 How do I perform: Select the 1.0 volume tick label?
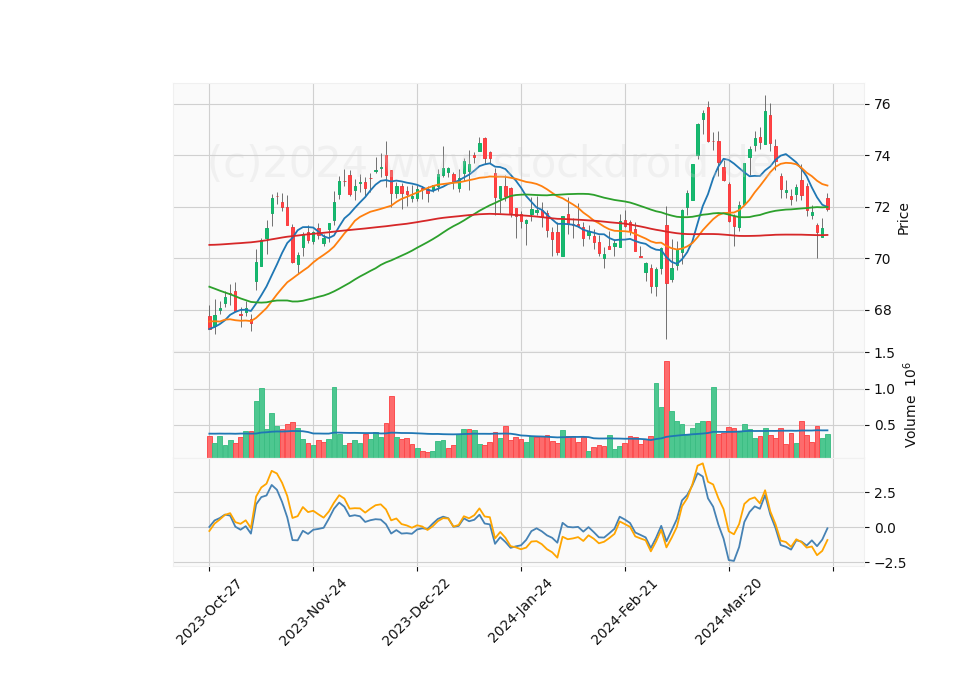[884, 389]
